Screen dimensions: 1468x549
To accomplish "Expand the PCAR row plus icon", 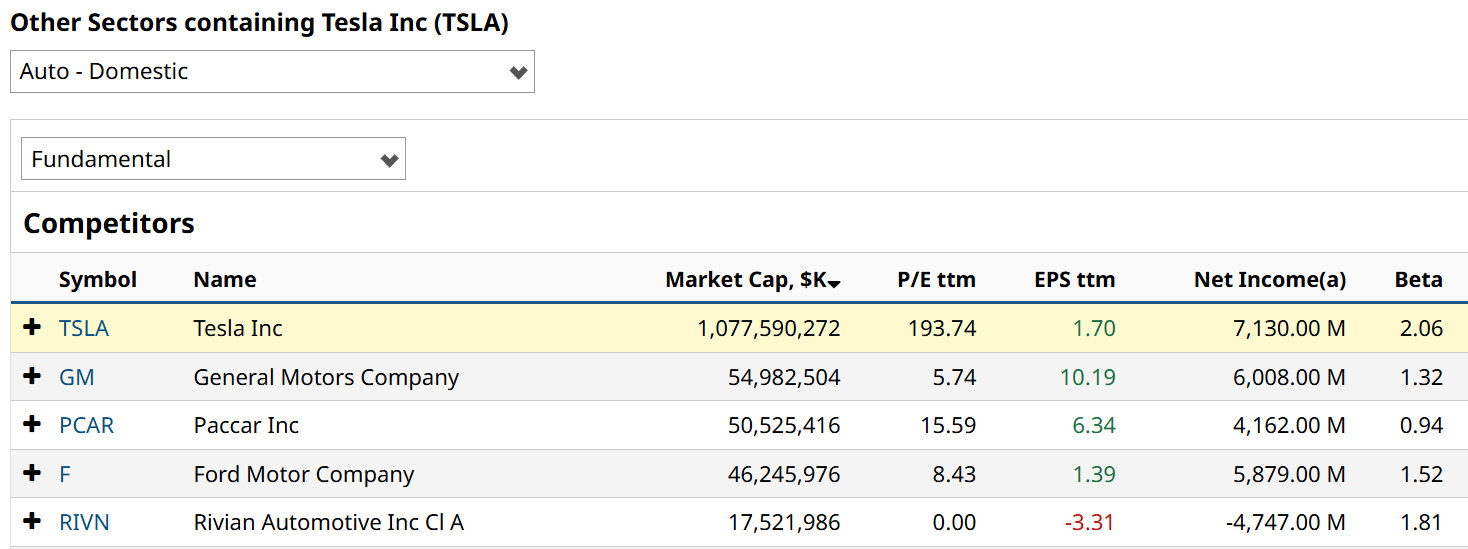I will (x=32, y=424).
